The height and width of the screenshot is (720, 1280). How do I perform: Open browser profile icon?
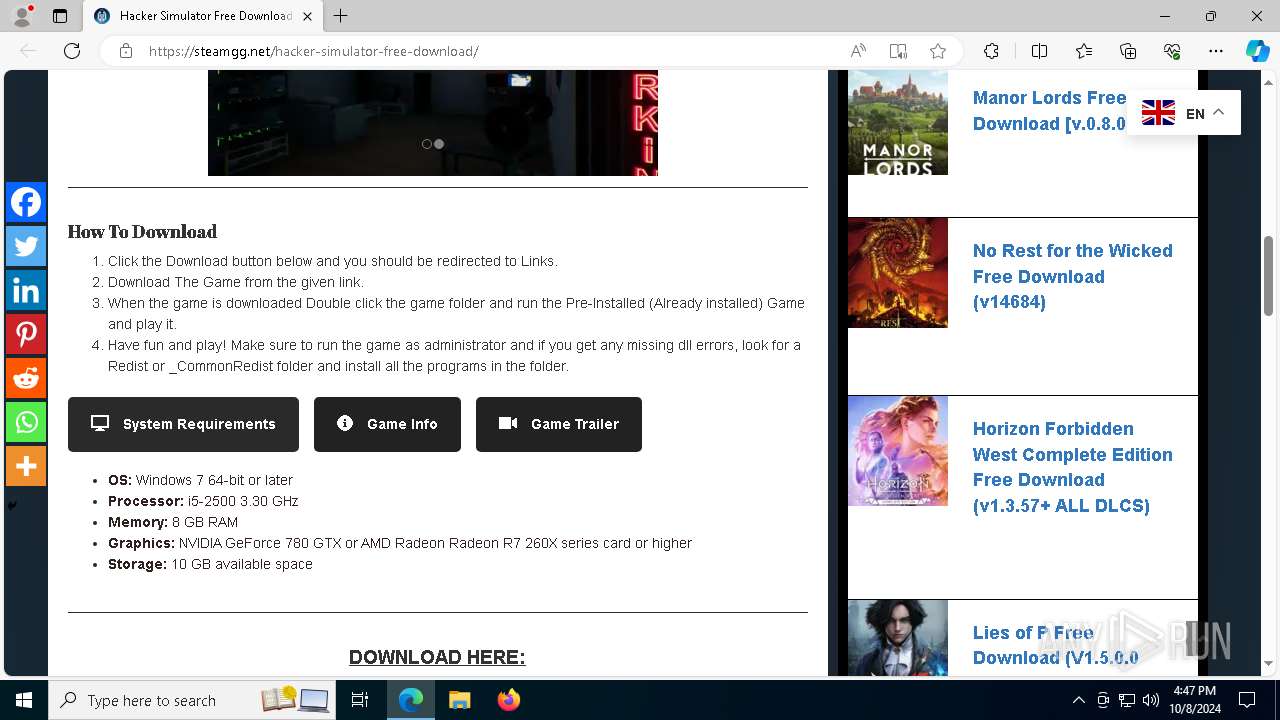click(22, 16)
